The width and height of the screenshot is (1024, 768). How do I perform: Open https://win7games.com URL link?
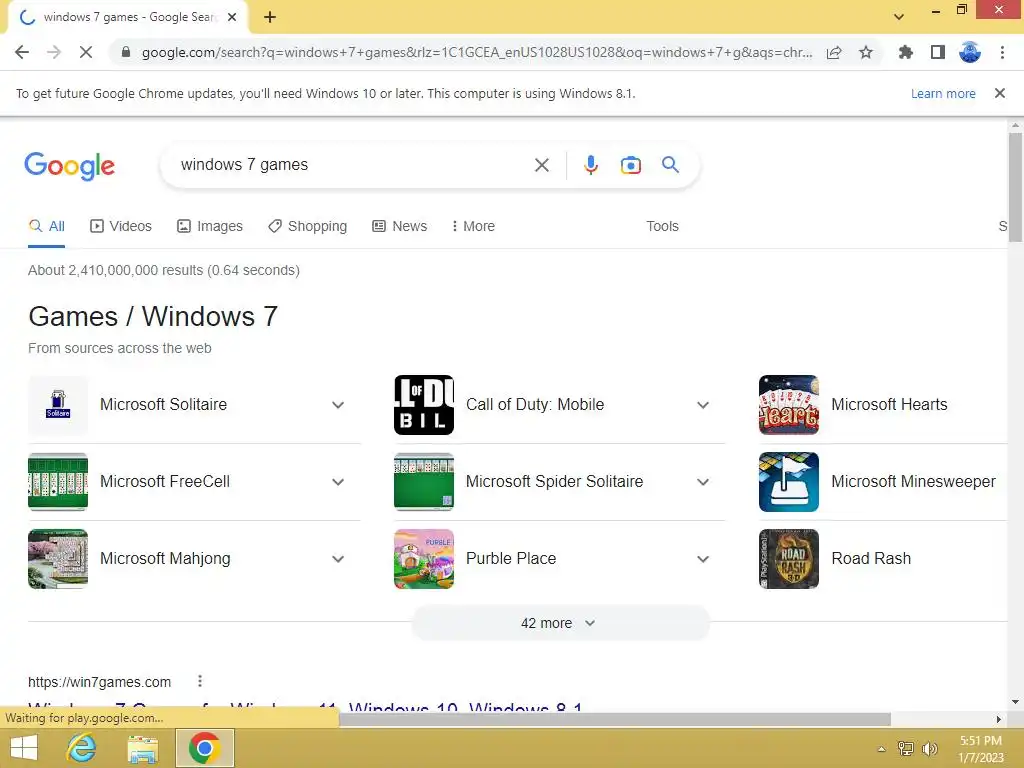(99, 682)
